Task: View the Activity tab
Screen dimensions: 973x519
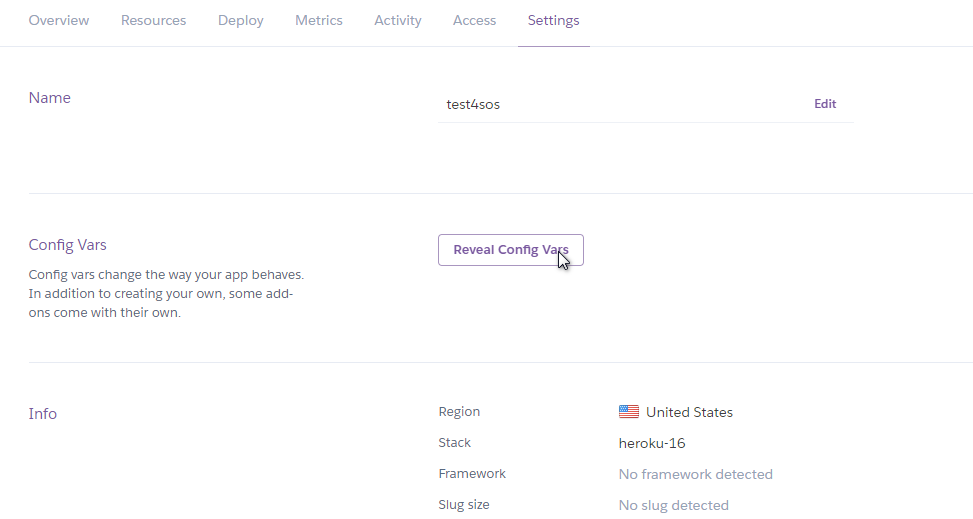Action: coord(398,20)
